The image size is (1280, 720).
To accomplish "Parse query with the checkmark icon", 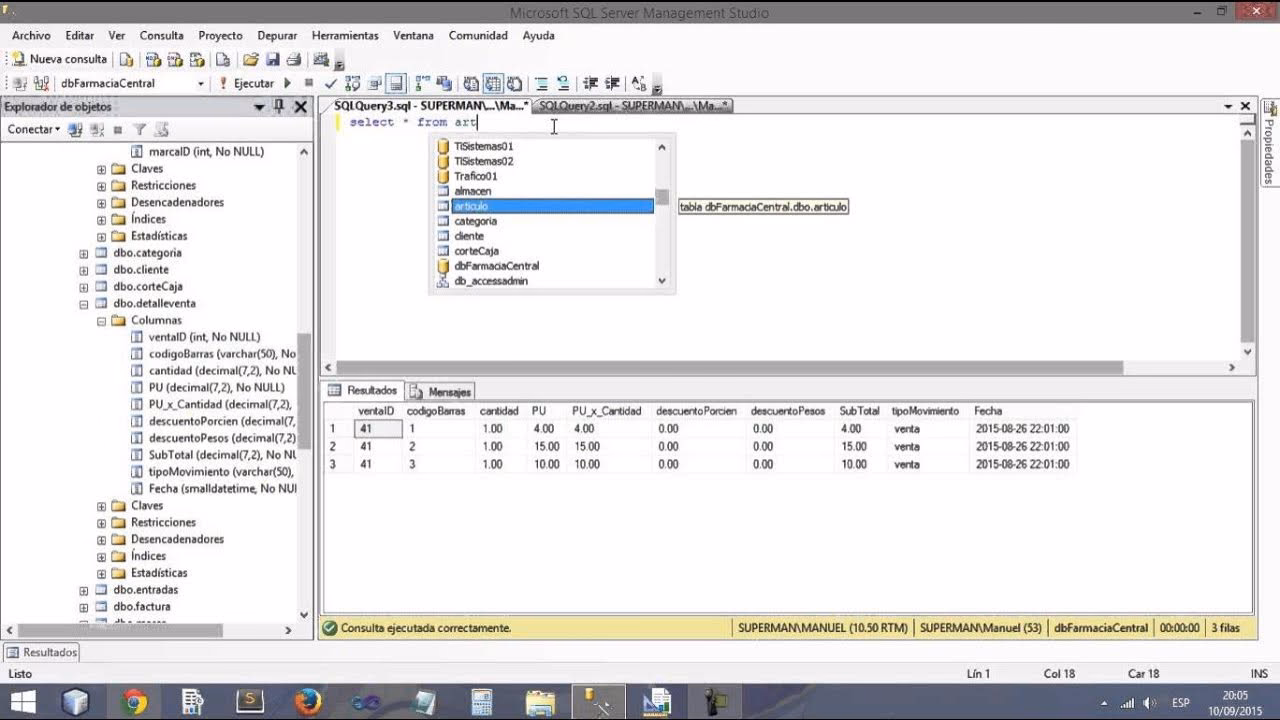I will [331, 83].
